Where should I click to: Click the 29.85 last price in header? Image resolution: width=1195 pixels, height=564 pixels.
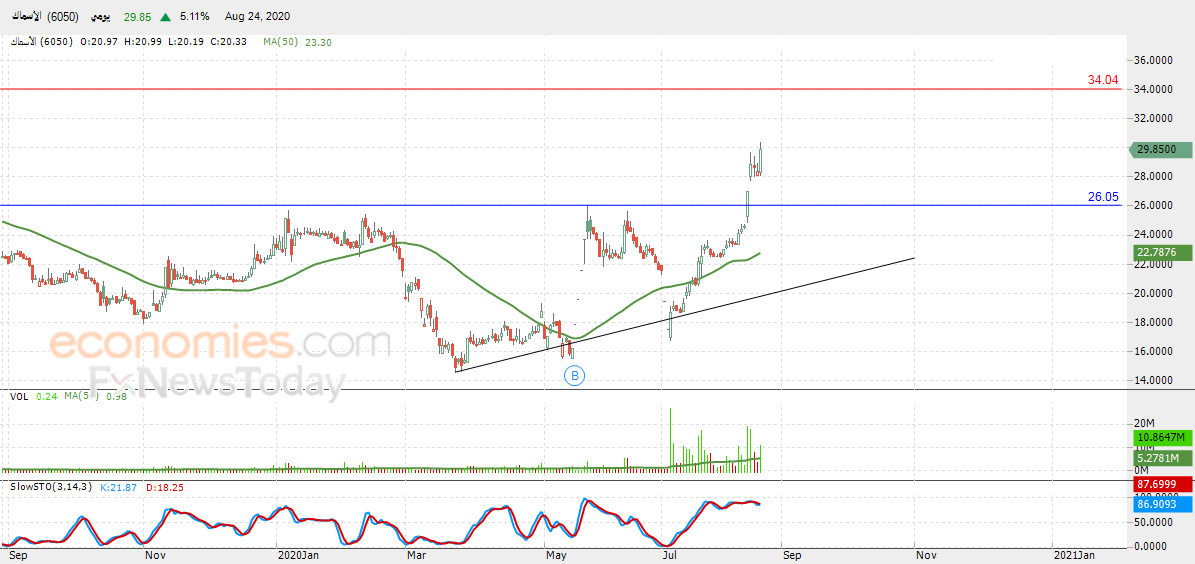click(x=138, y=17)
